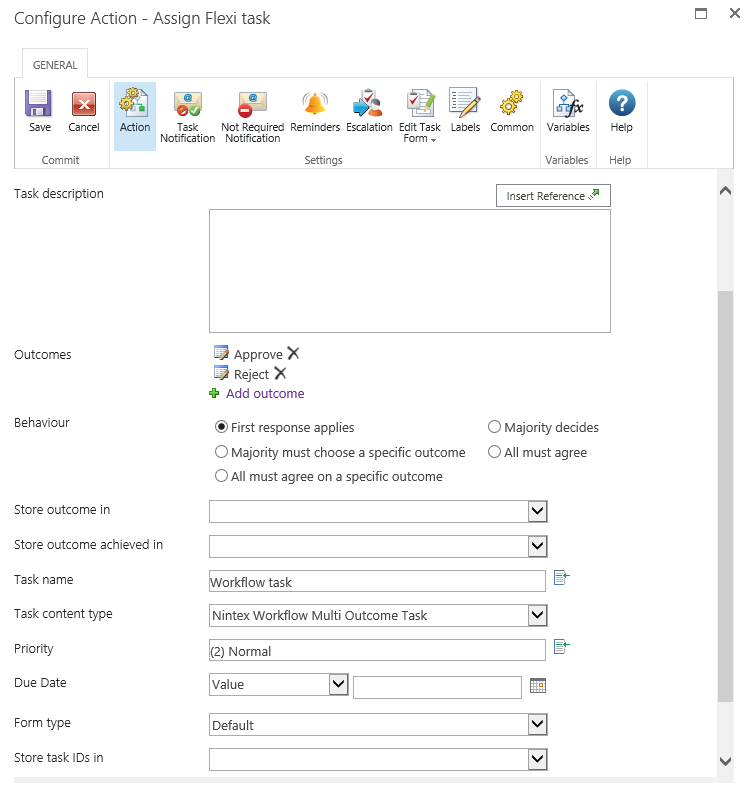Screen dimensions: 747x786
Task: Open the Task content type dropdown
Action: point(537,615)
